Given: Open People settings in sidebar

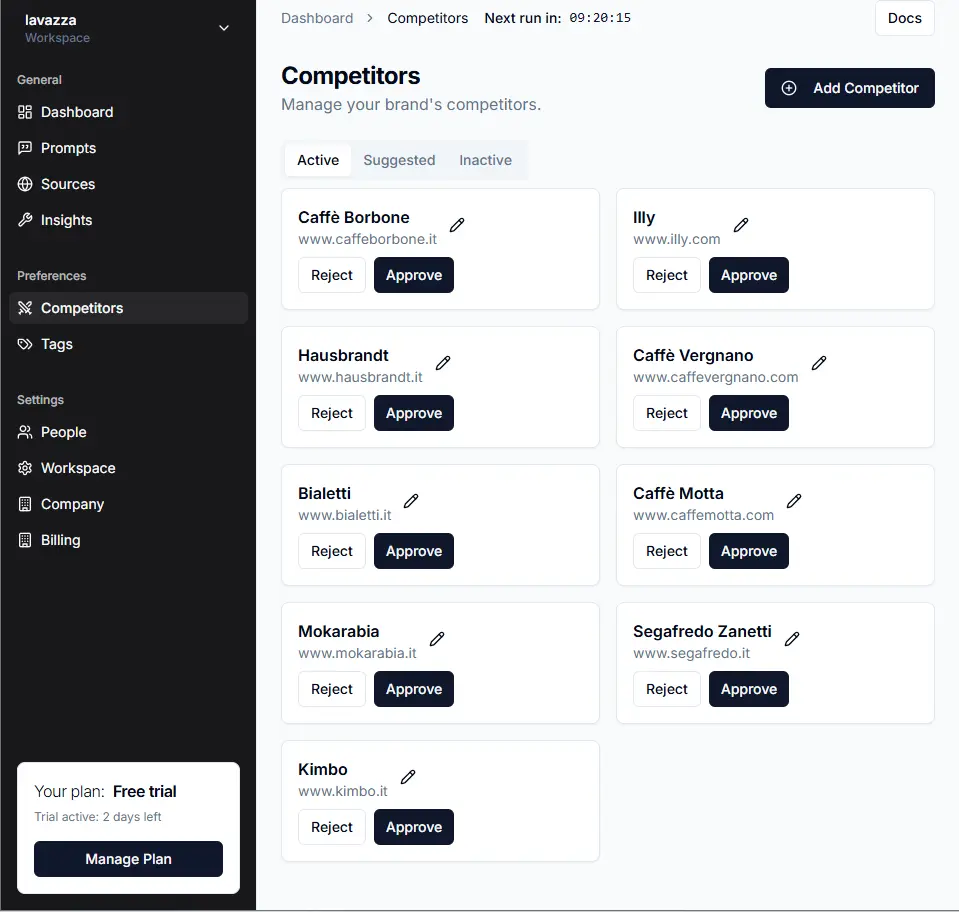Looking at the screenshot, I should (x=128, y=432).
